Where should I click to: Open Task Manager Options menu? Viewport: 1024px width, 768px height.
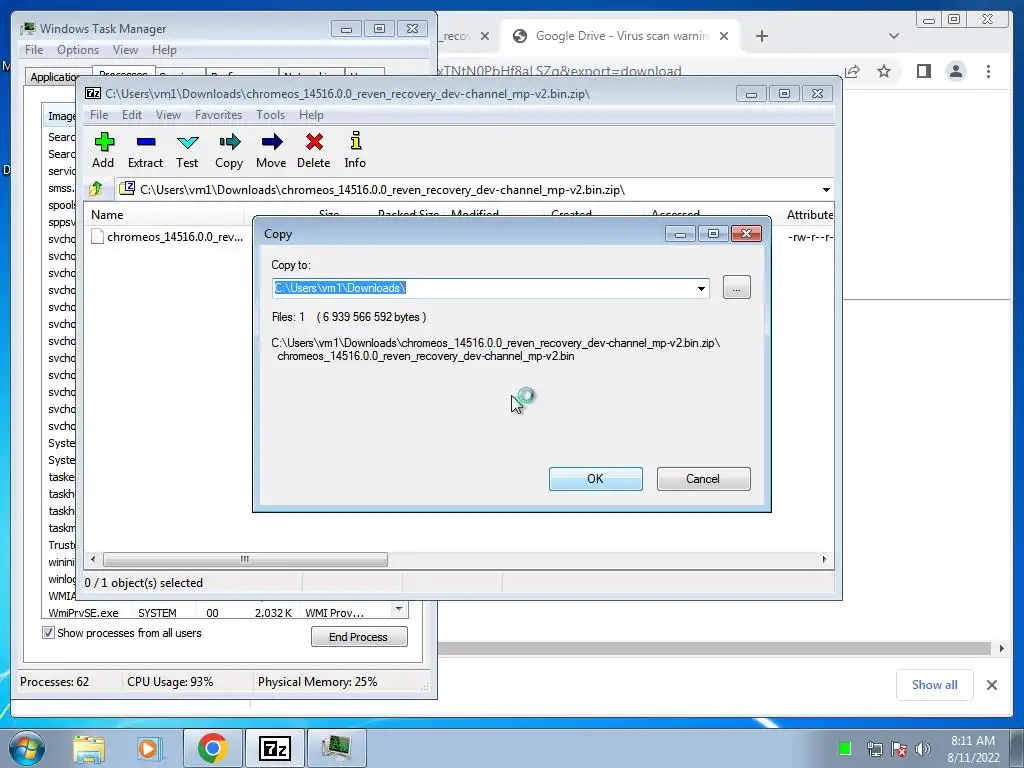coord(78,50)
